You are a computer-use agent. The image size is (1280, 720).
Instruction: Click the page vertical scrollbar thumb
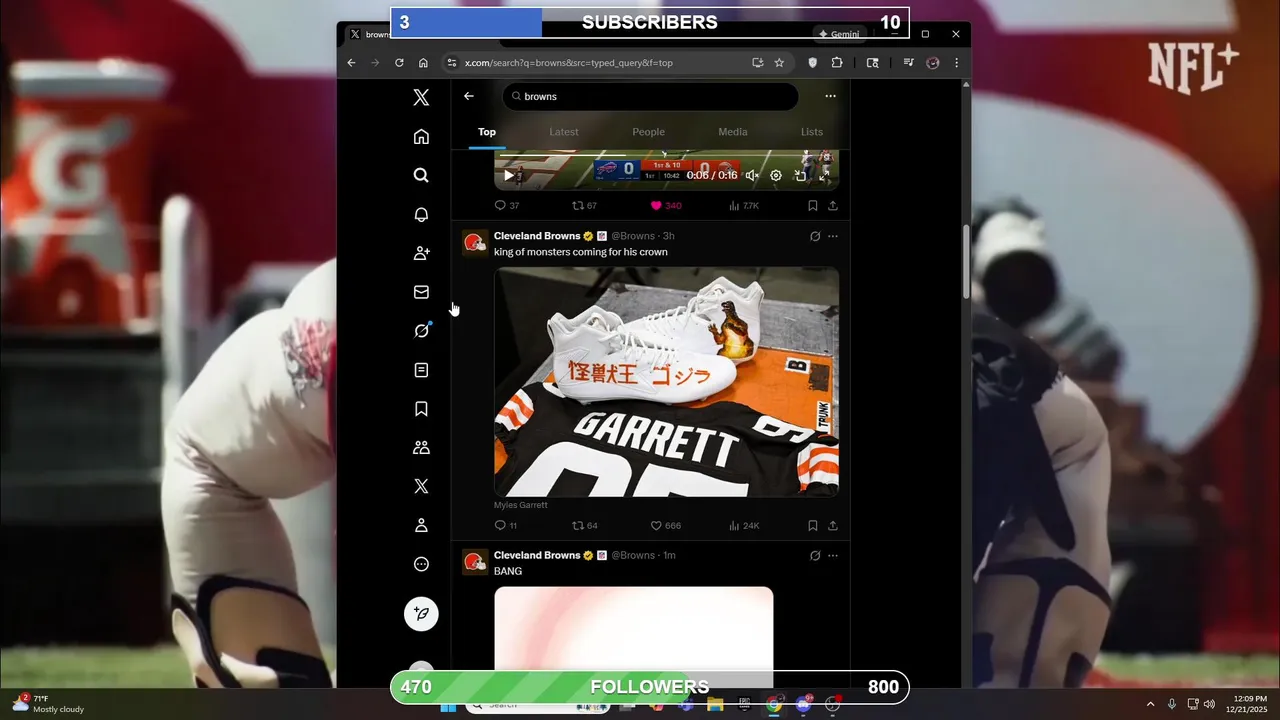click(x=966, y=262)
